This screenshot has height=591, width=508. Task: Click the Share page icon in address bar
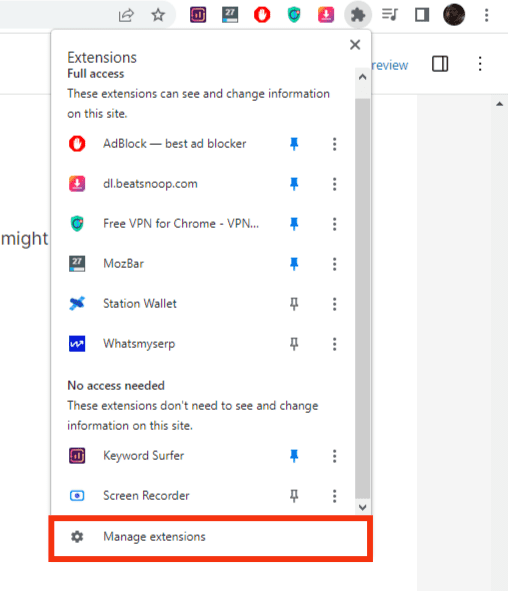coord(126,15)
